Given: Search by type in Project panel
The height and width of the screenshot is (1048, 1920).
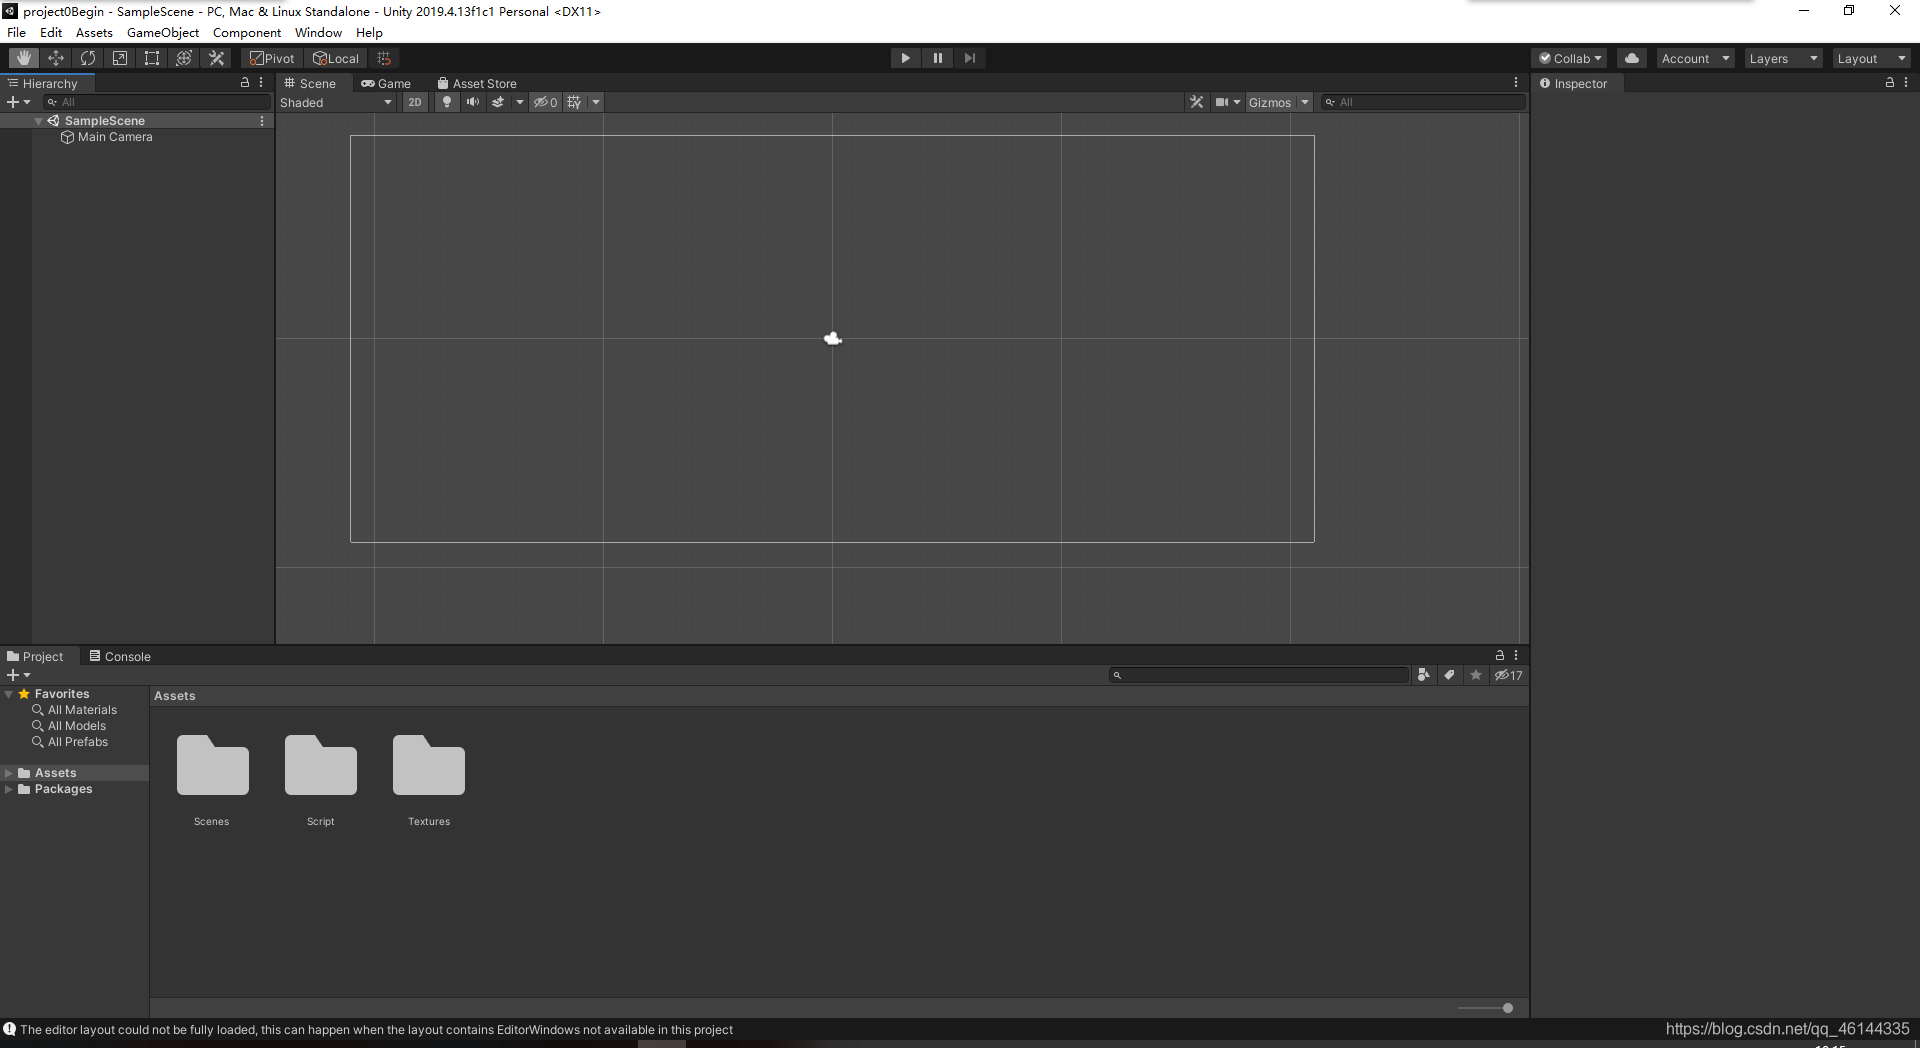Looking at the screenshot, I should click(1423, 675).
